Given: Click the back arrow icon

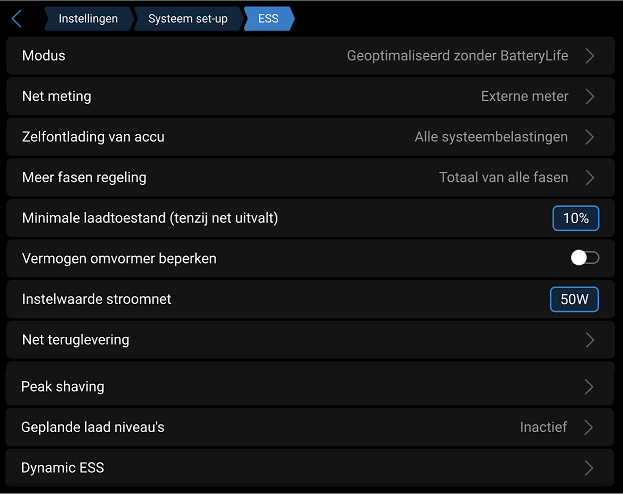Looking at the screenshot, I should pyautogui.click(x=17, y=18).
